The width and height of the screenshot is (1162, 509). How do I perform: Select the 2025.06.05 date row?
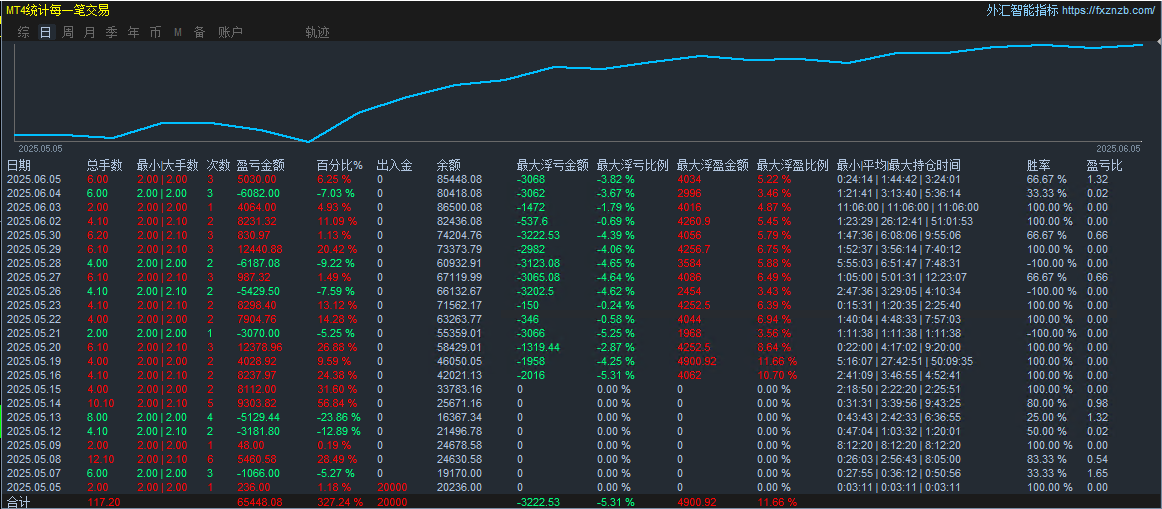point(34,179)
